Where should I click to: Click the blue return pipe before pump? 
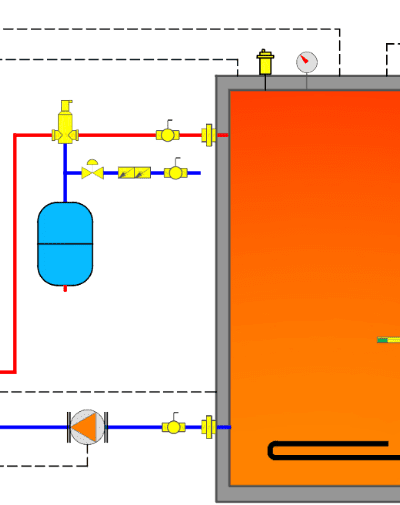click(33, 427)
